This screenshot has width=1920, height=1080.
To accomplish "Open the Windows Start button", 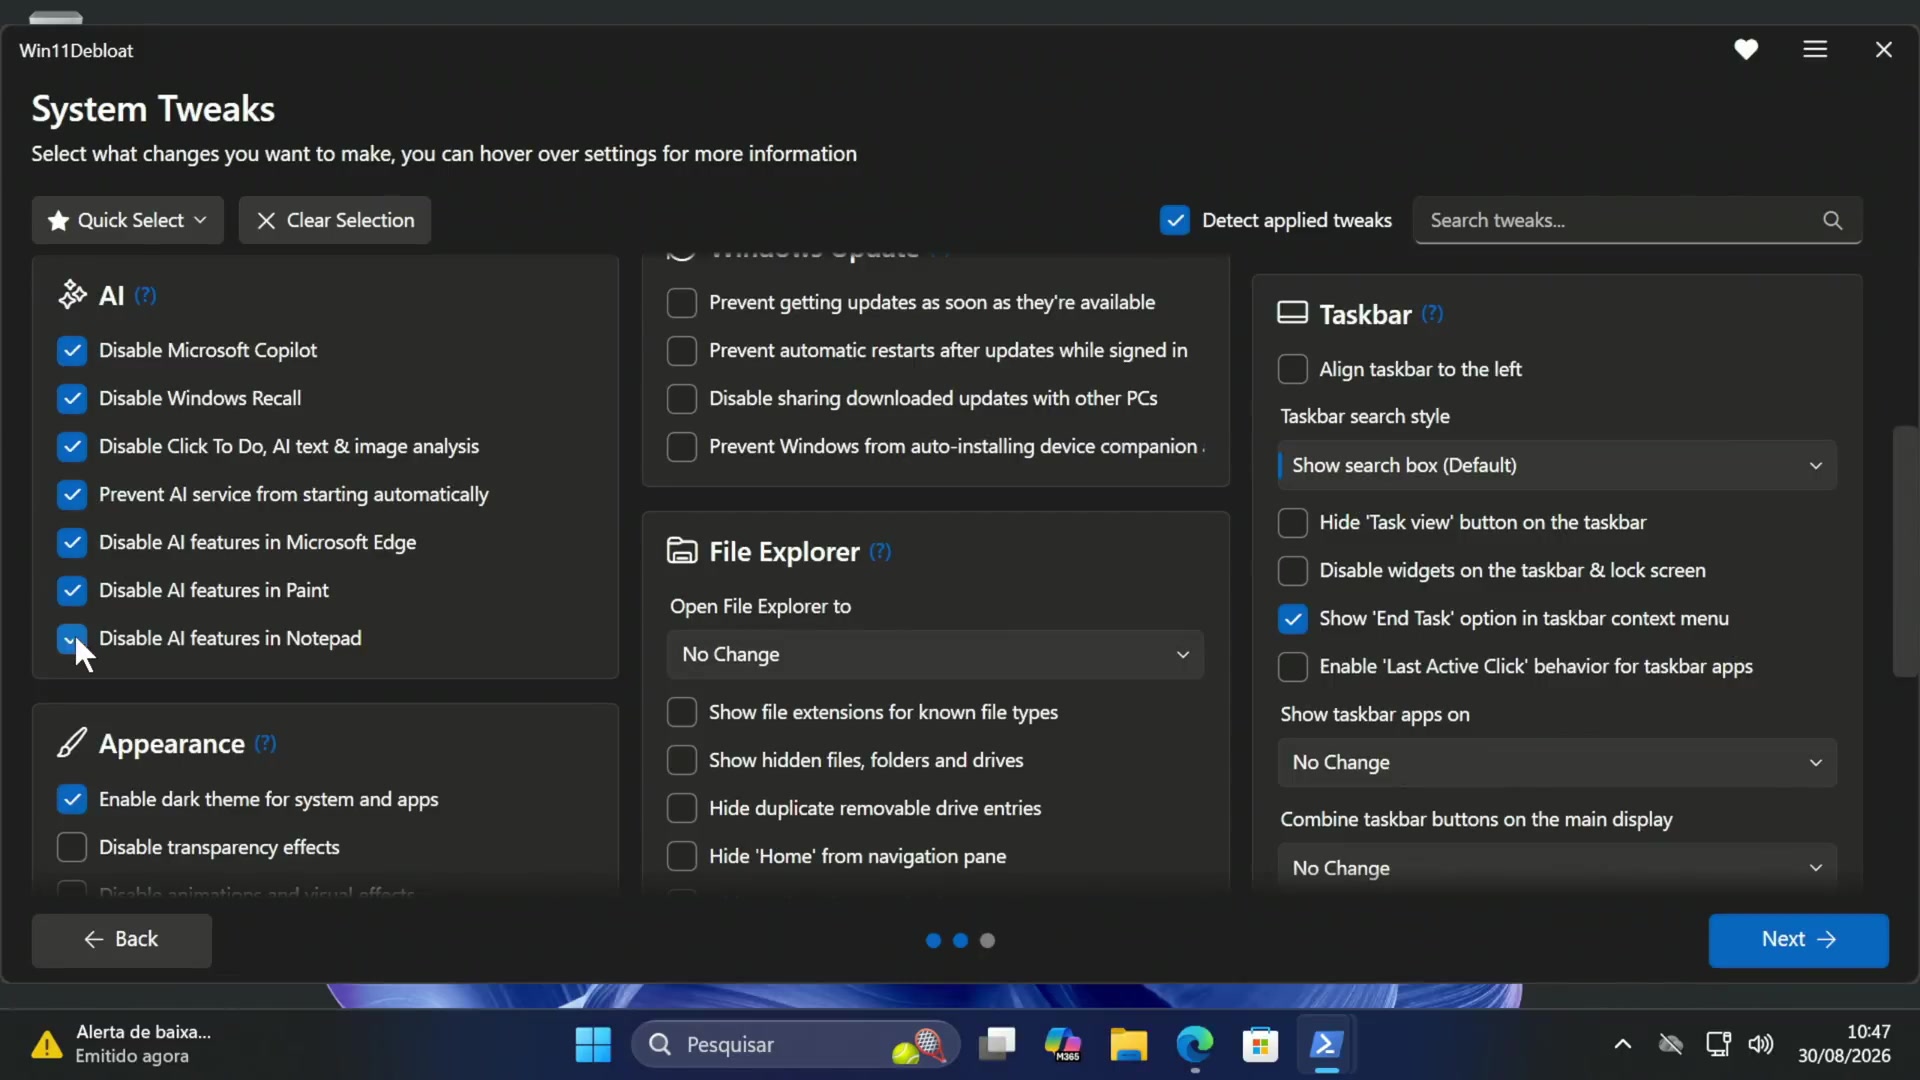I will [593, 1045].
